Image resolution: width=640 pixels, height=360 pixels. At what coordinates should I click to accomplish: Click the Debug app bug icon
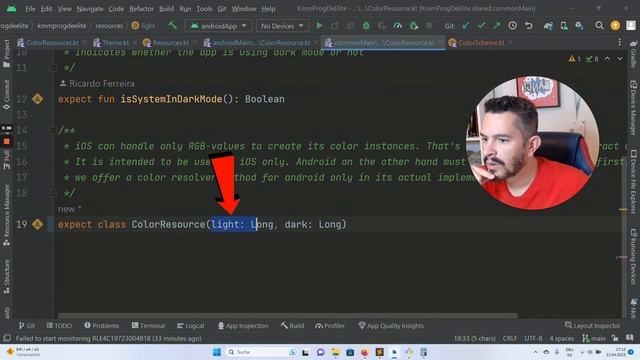pos(366,26)
